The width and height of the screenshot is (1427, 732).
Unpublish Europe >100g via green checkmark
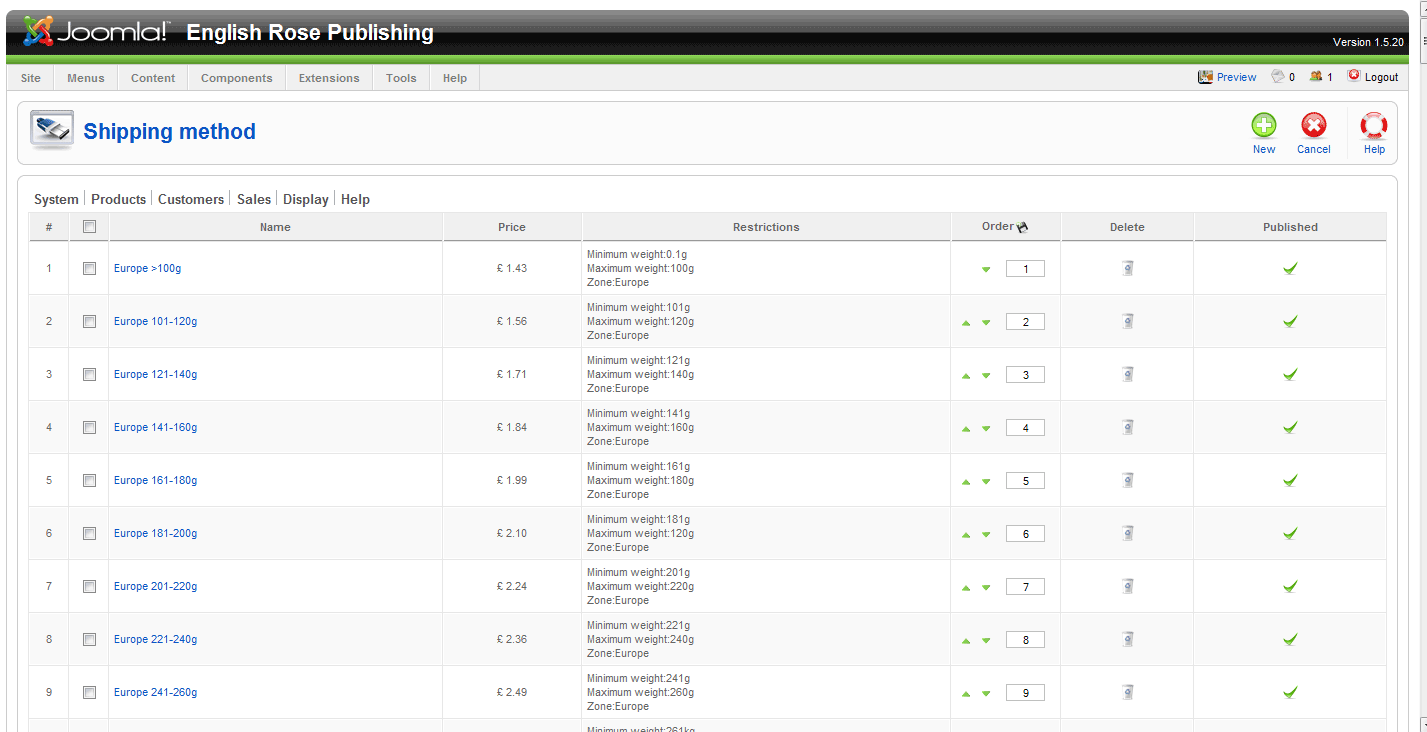[1290, 268]
